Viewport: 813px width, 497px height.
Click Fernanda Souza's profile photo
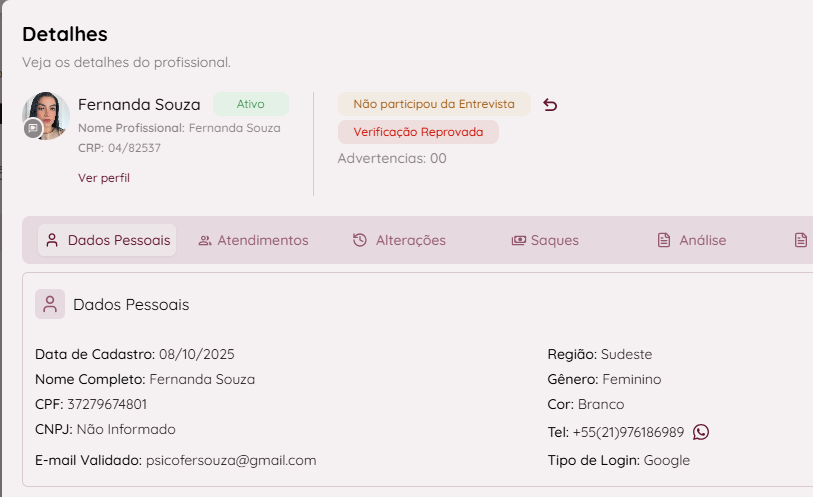click(x=46, y=114)
